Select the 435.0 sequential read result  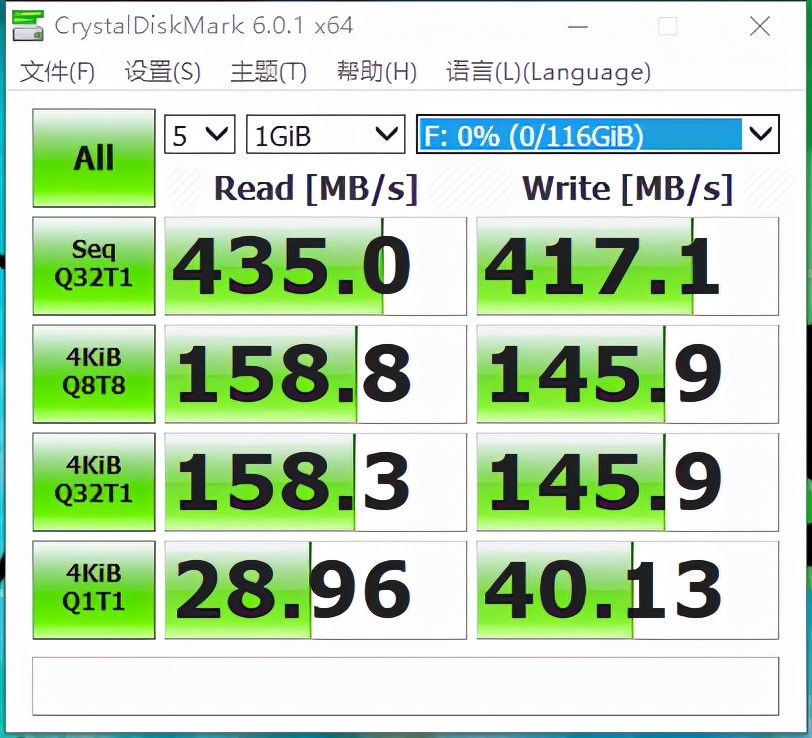click(x=315, y=266)
